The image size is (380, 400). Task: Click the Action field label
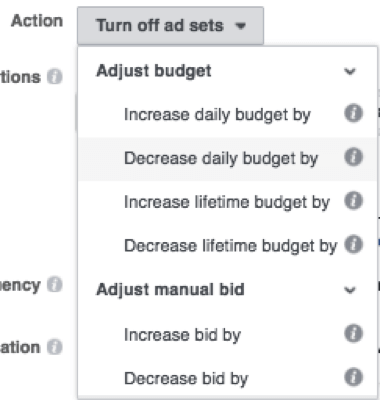pos(37,21)
